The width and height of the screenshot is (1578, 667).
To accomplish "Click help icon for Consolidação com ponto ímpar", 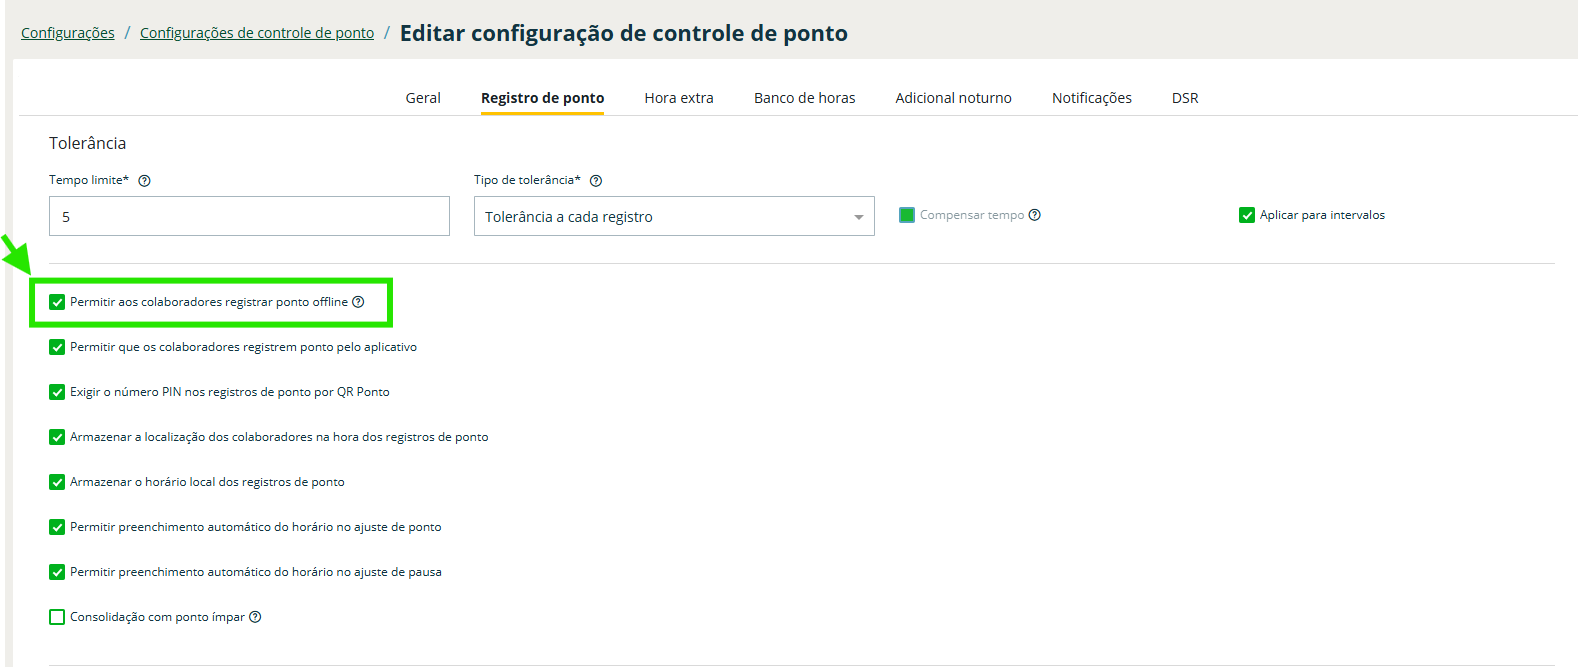I will pyautogui.click(x=255, y=617).
